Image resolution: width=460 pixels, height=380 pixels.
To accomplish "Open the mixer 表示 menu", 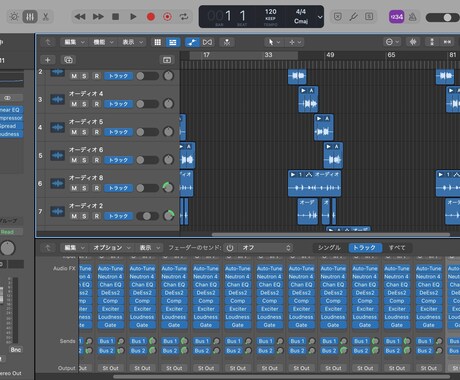I will coord(149,248).
